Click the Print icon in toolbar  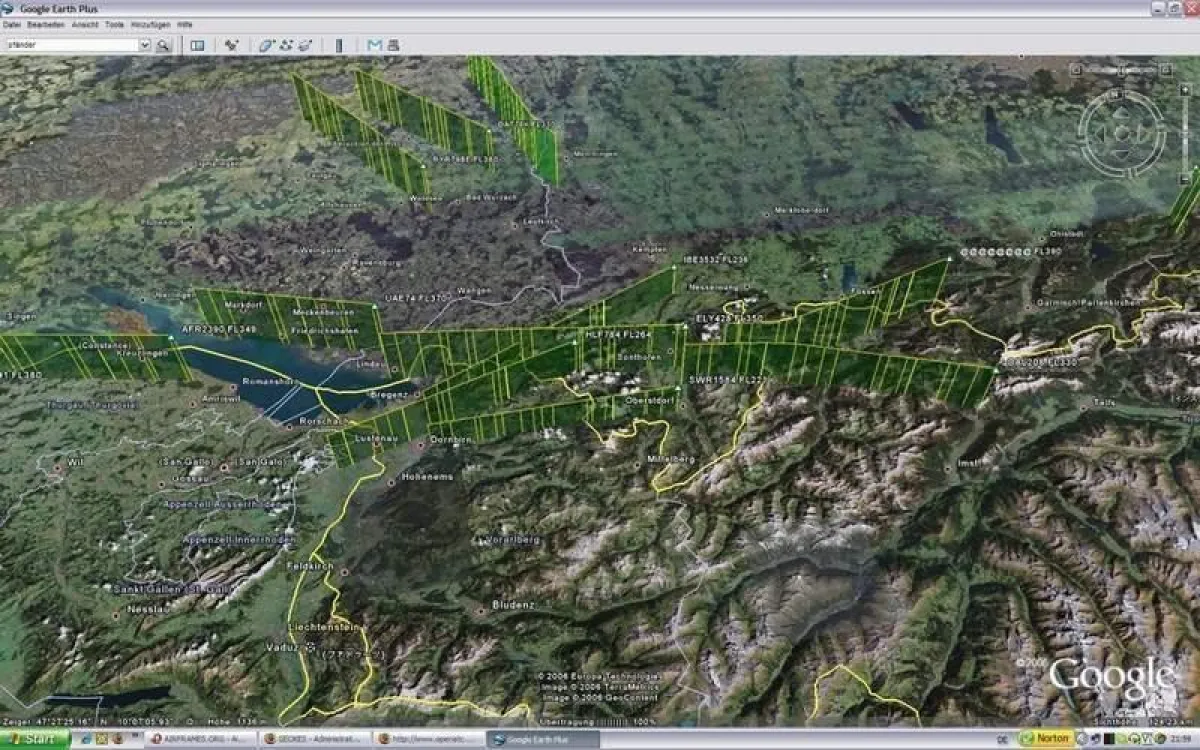click(x=393, y=45)
